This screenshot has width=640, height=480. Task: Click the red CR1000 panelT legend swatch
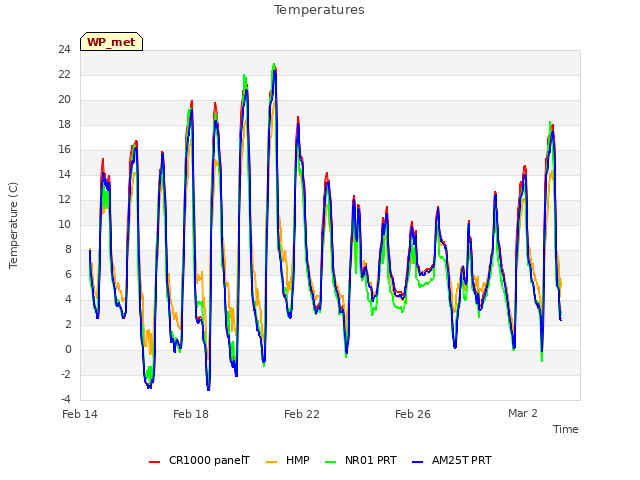tap(154, 462)
